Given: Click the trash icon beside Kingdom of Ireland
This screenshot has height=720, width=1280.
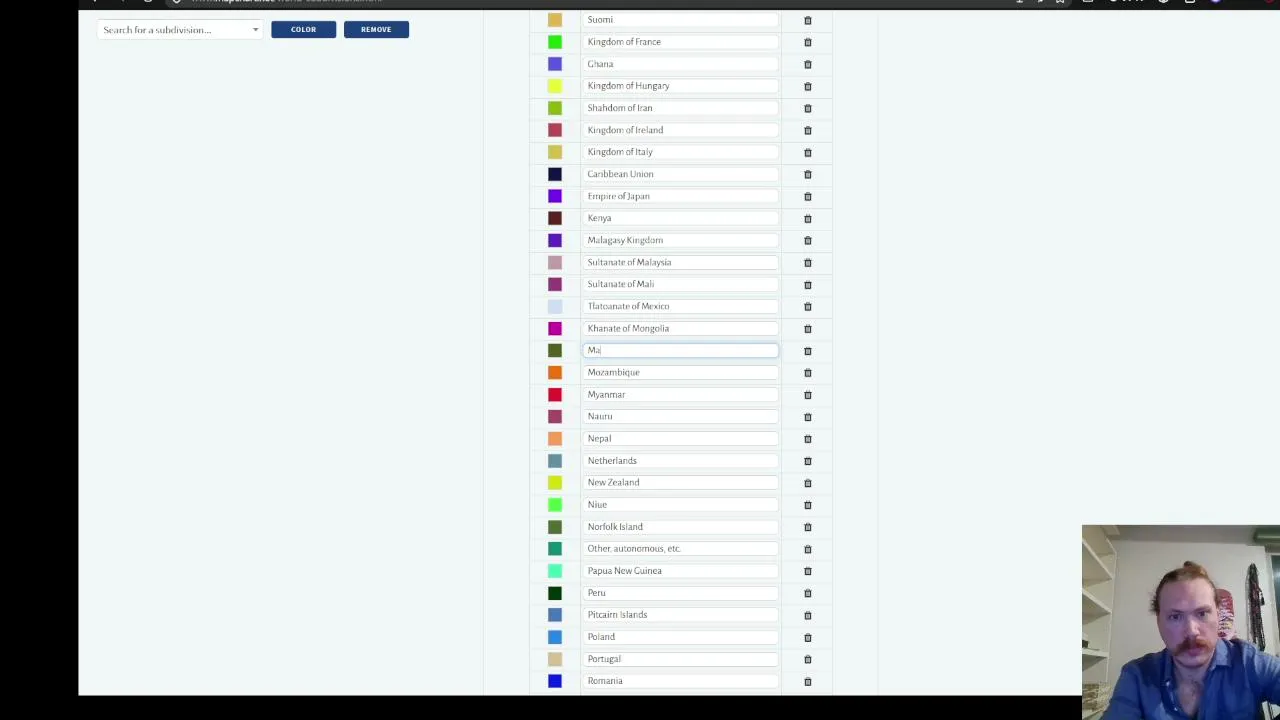Looking at the screenshot, I should [808, 130].
